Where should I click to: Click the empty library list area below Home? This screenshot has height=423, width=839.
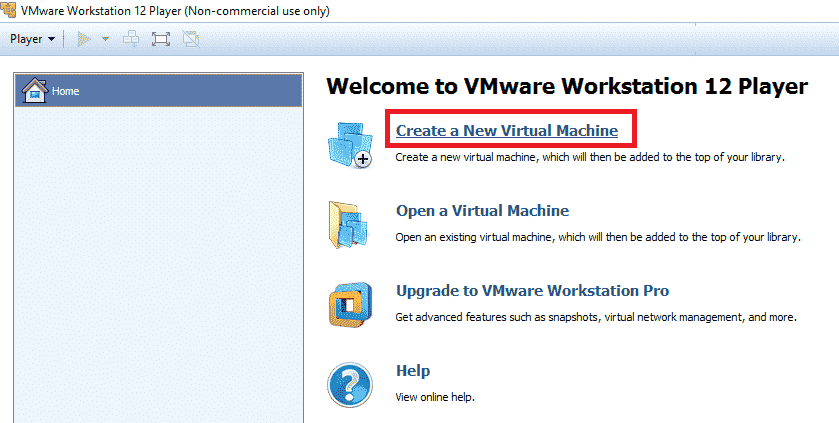(158, 260)
